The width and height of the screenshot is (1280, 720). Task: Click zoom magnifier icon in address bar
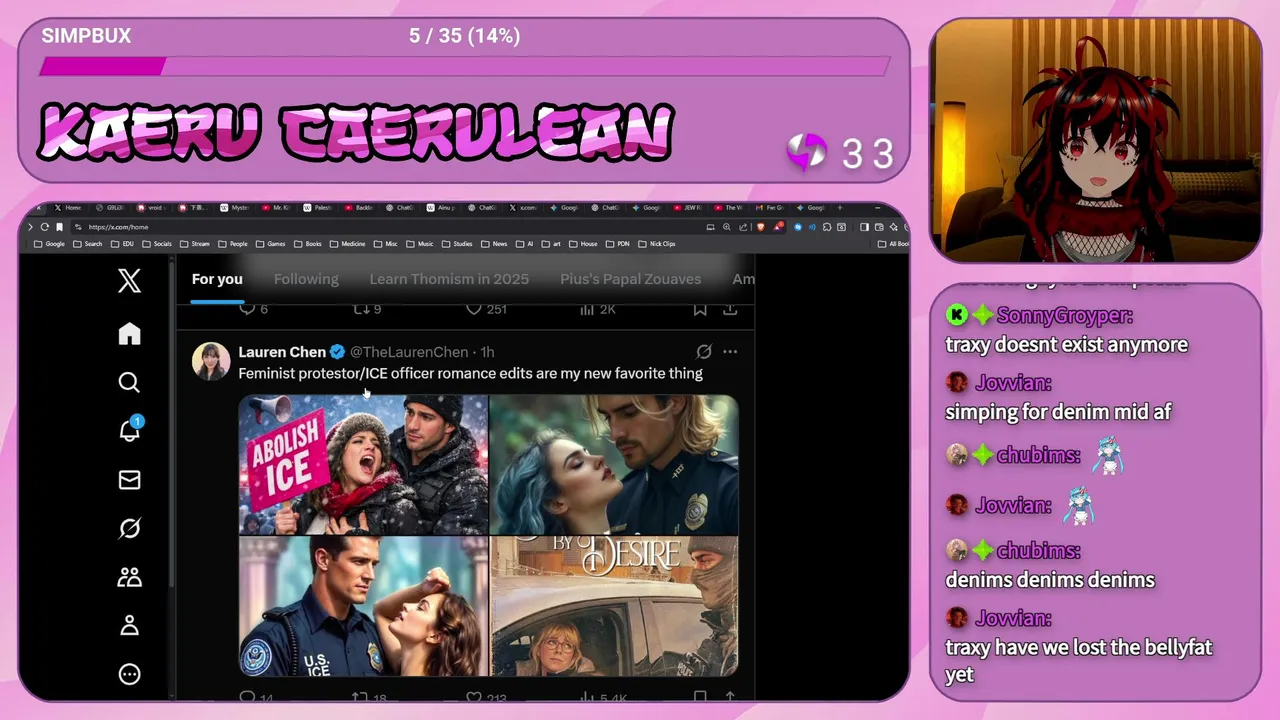tap(727, 227)
